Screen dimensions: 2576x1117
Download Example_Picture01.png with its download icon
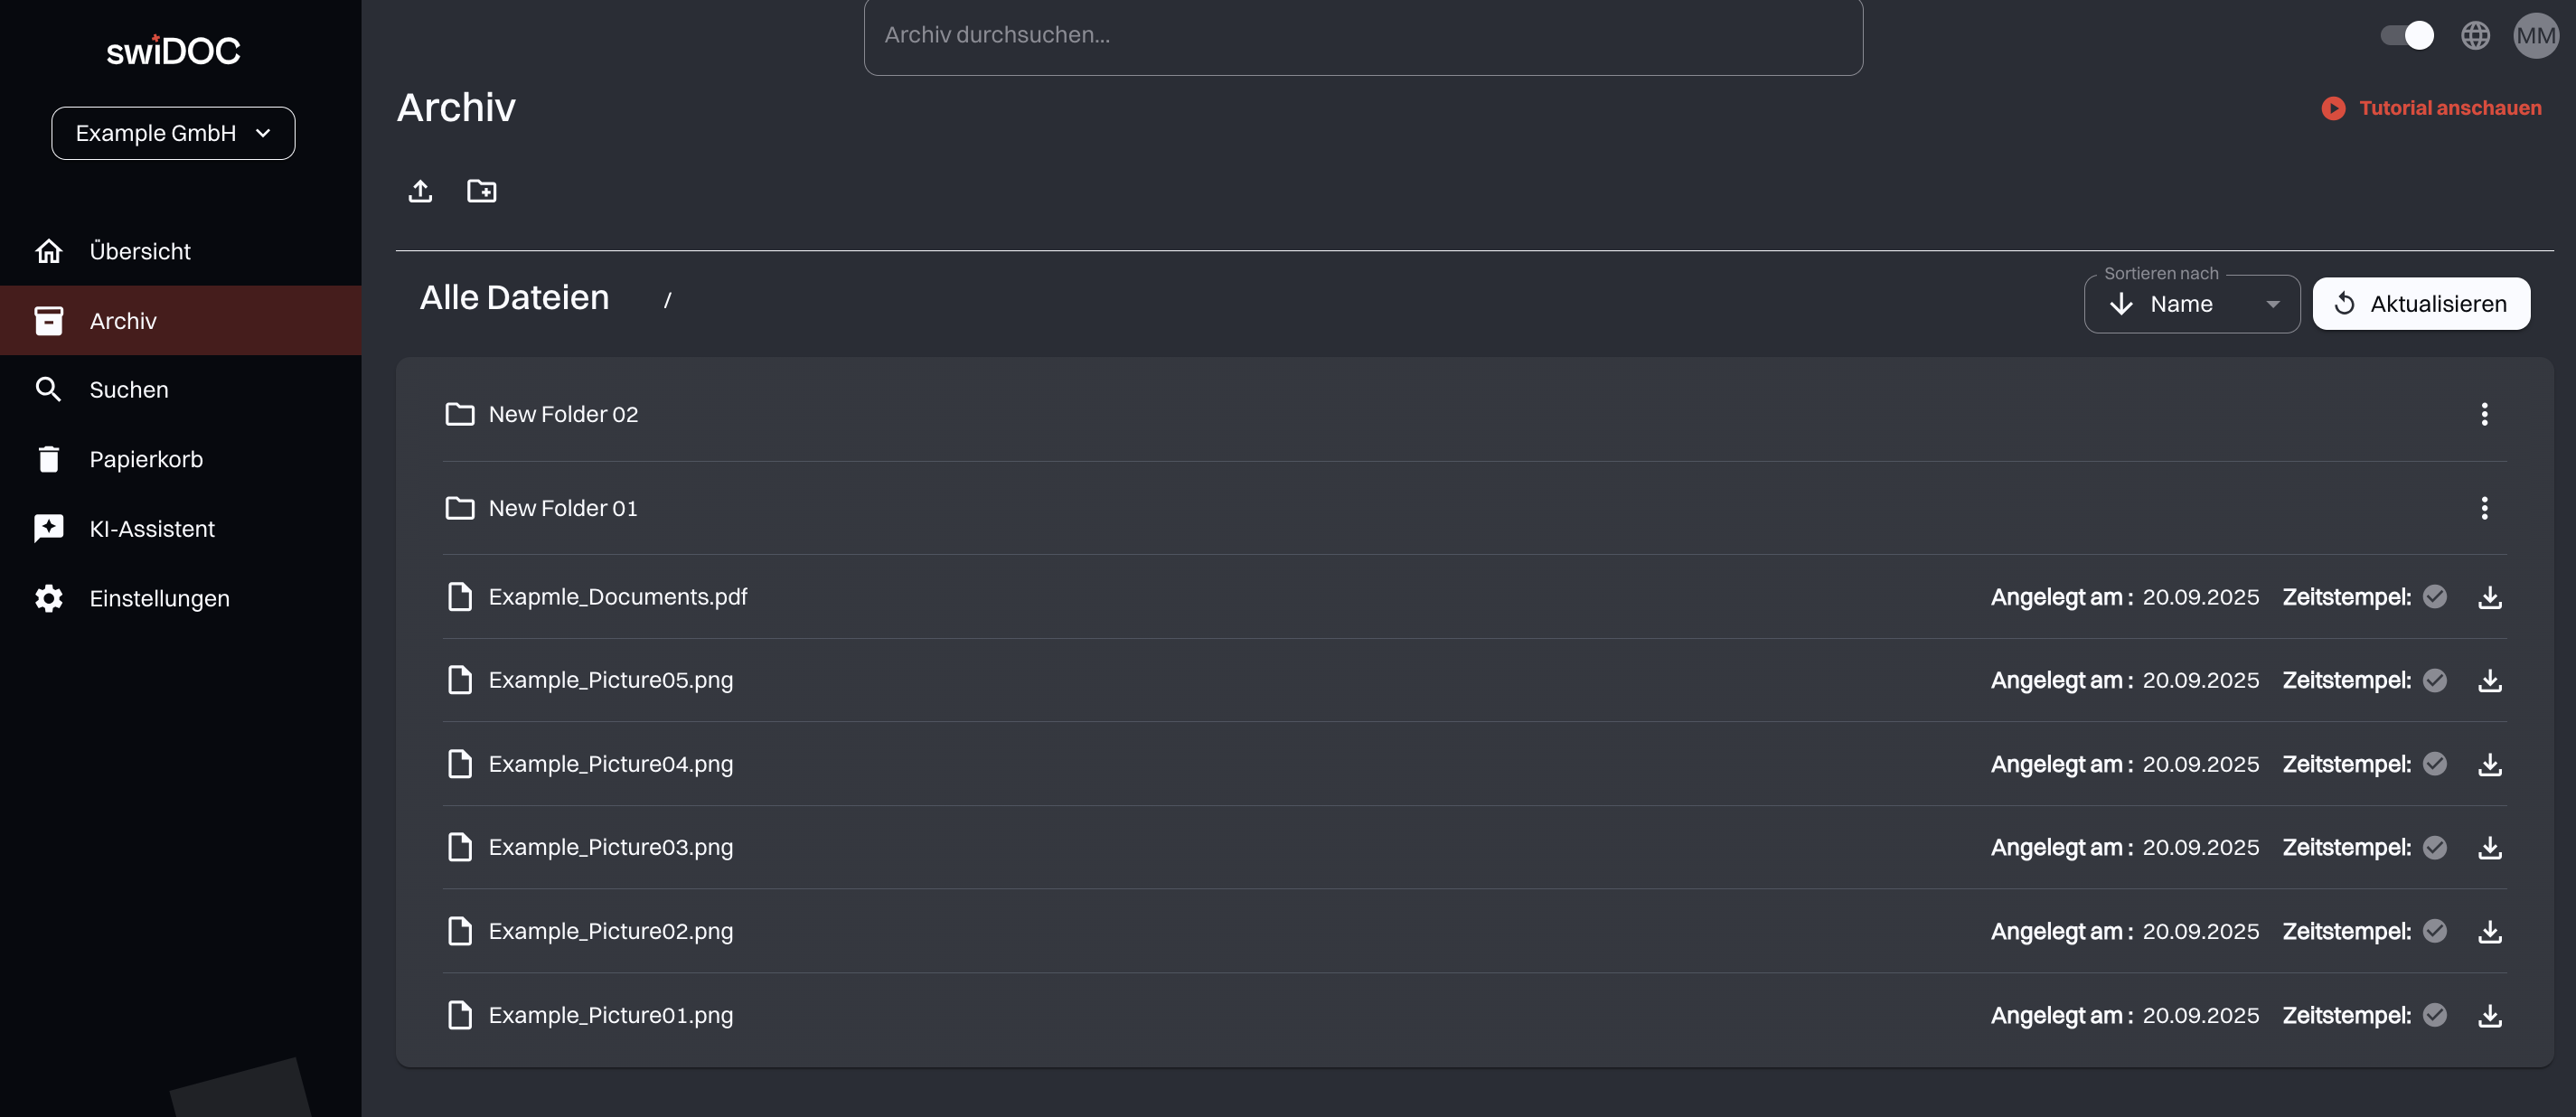click(x=2489, y=1016)
